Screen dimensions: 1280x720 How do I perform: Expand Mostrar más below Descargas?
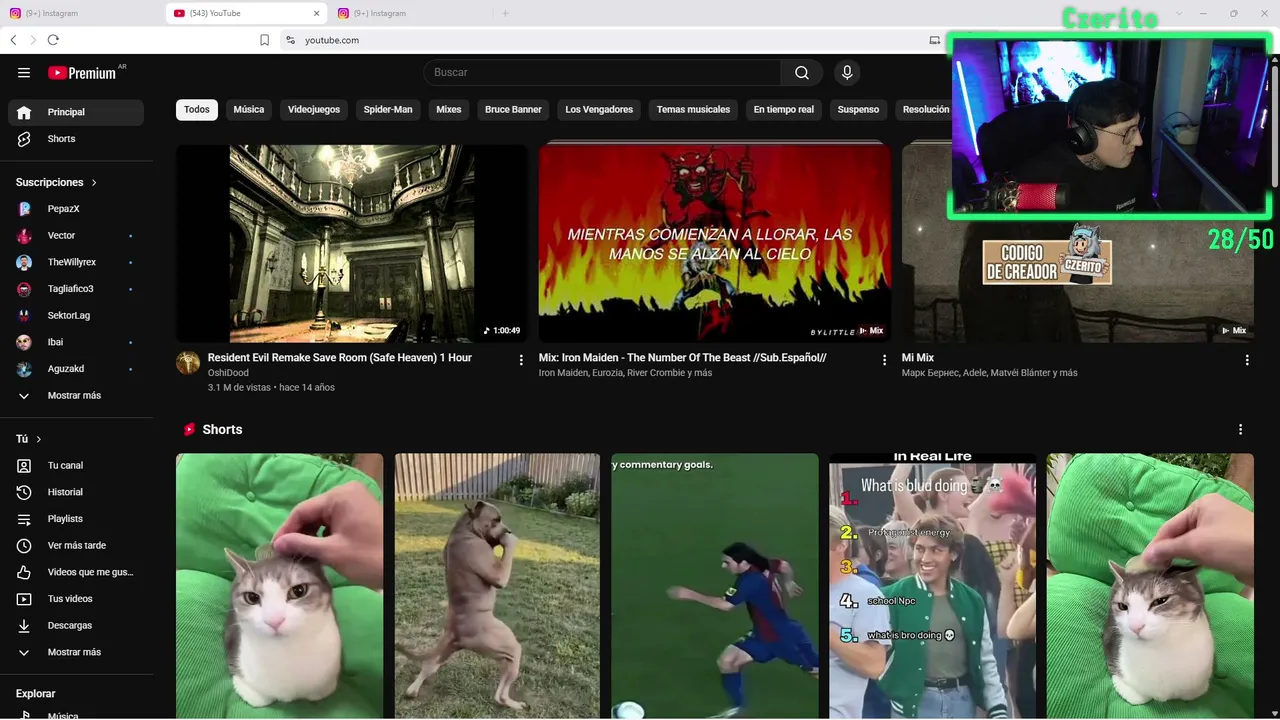coord(76,652)
